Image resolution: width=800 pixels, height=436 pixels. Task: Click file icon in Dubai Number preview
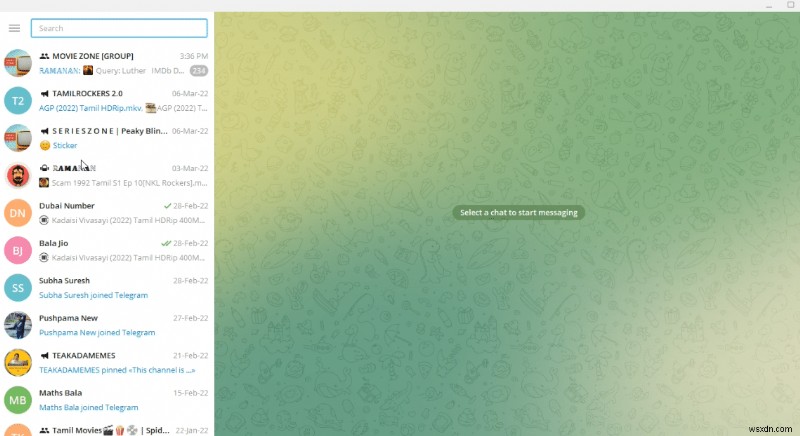(x=44, y=220)
